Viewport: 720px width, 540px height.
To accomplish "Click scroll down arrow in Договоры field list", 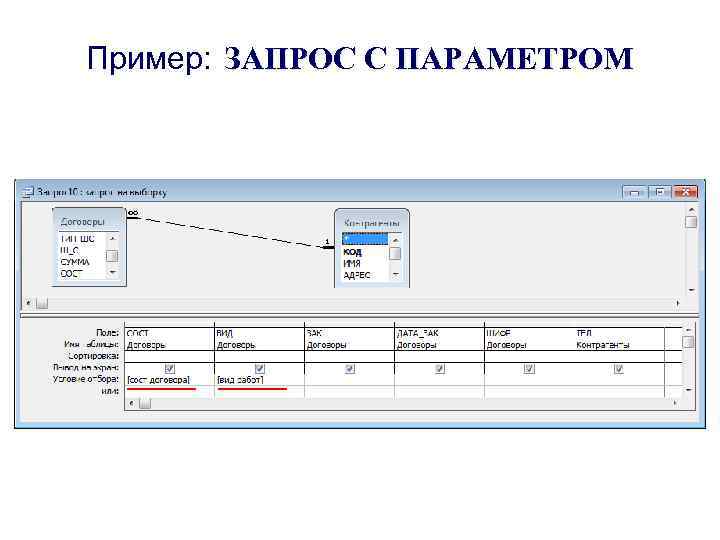I will (x=112, y=272).
